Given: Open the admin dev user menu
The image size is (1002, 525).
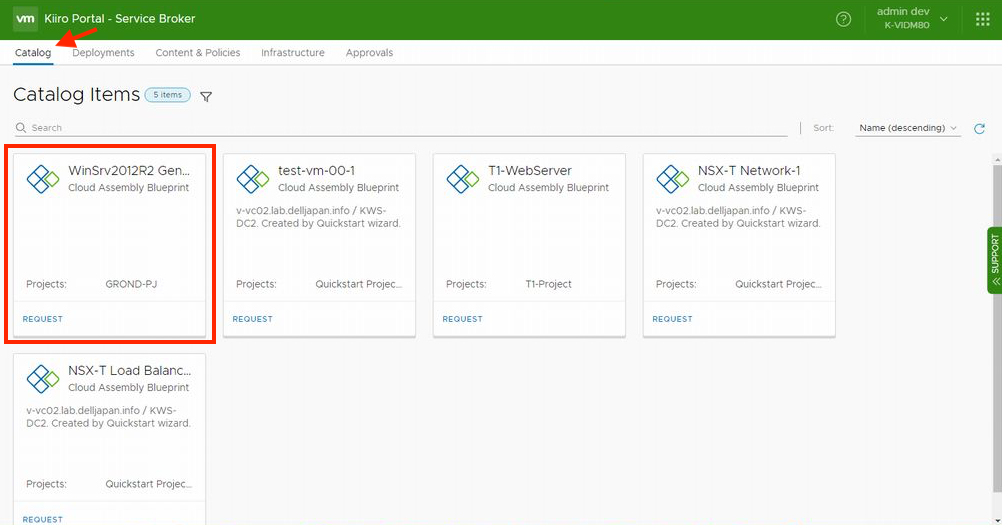Looking at the screenshot, I should pyautogui.click(x=912, y=19).
